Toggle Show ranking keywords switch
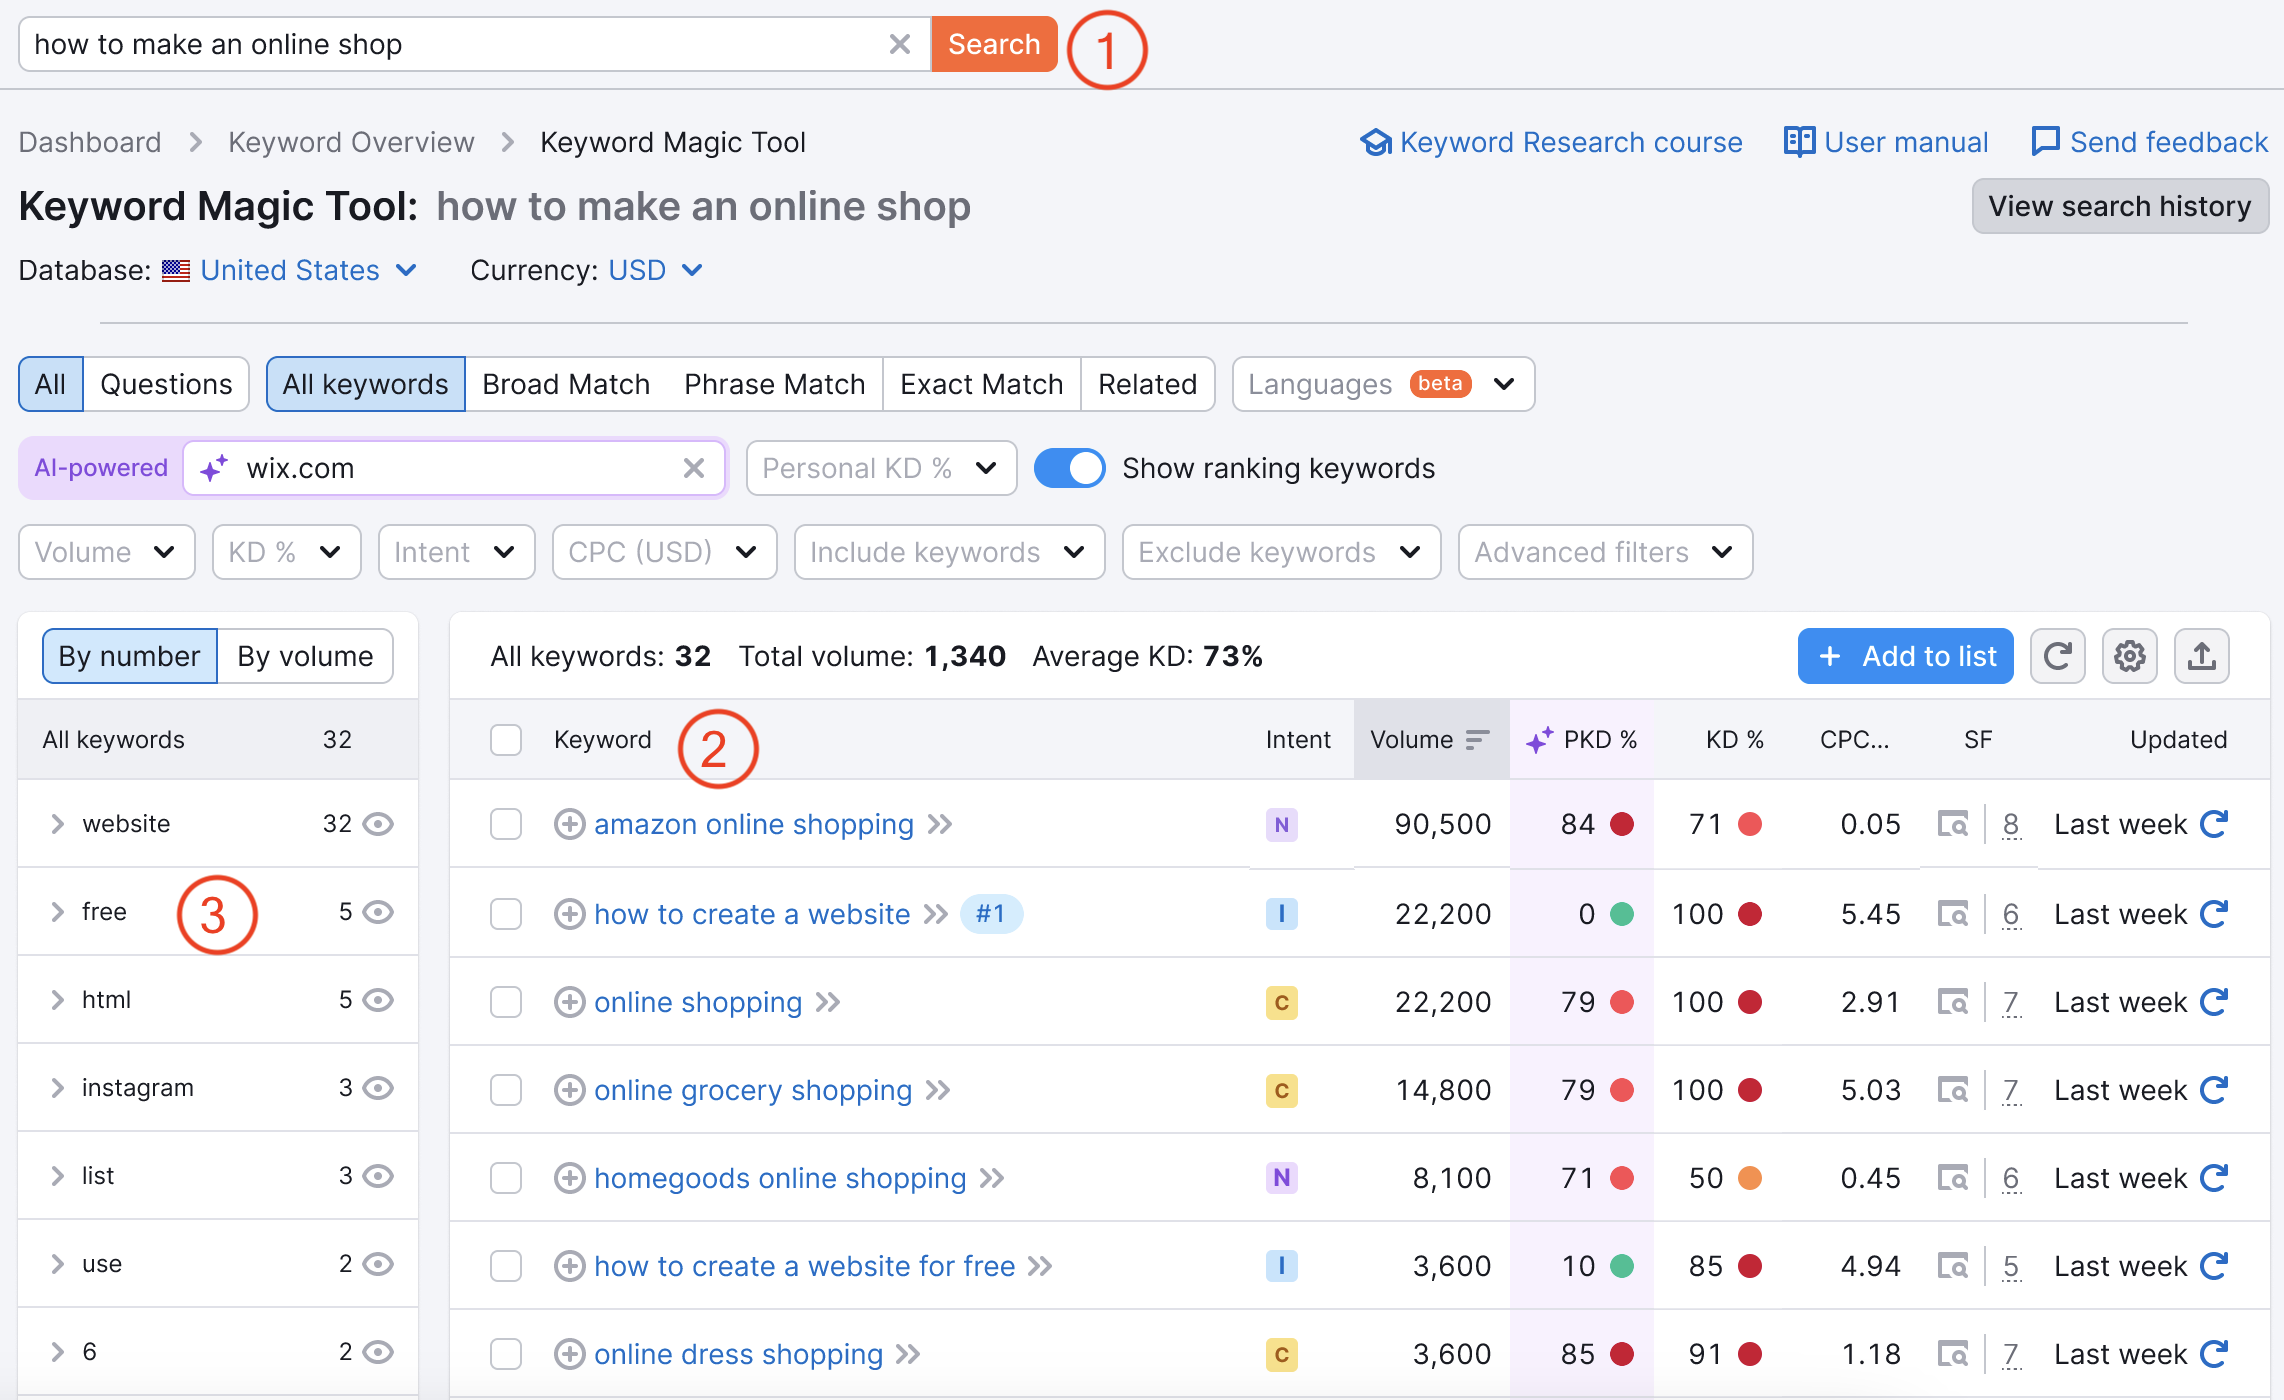 click(1069, 468)
